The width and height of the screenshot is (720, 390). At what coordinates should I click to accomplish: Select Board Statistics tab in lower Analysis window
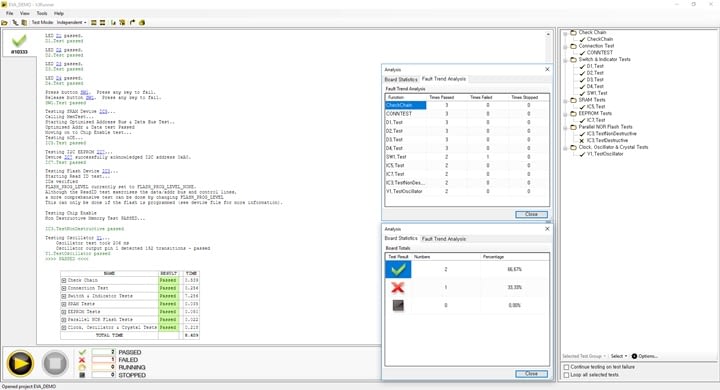click(x=401, y=238)
